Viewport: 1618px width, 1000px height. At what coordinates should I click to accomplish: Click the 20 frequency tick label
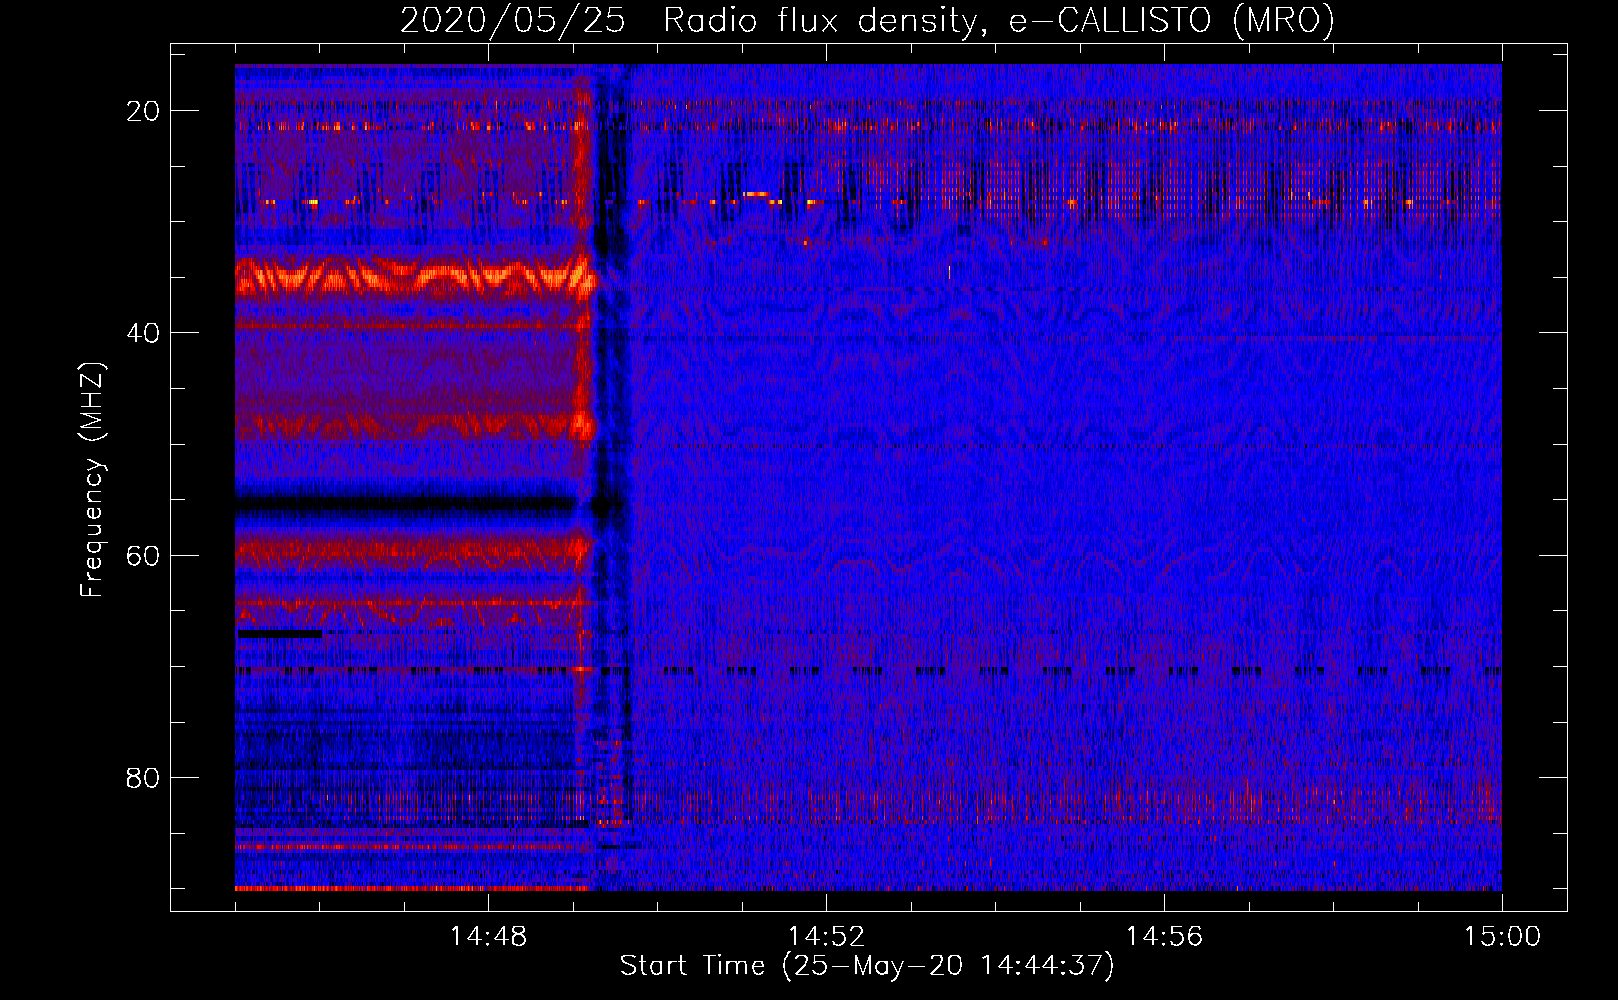[x=143, y=111]
